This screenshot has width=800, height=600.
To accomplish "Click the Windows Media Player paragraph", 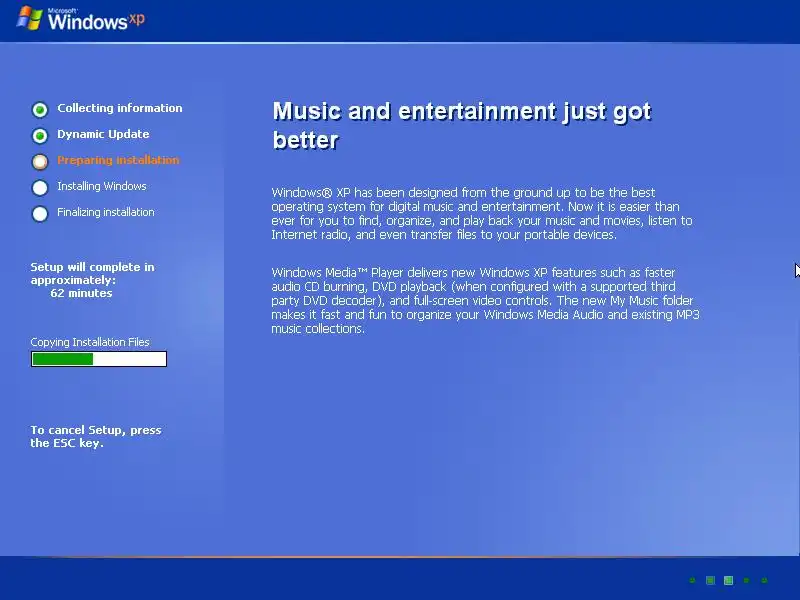I will point(485,301).
